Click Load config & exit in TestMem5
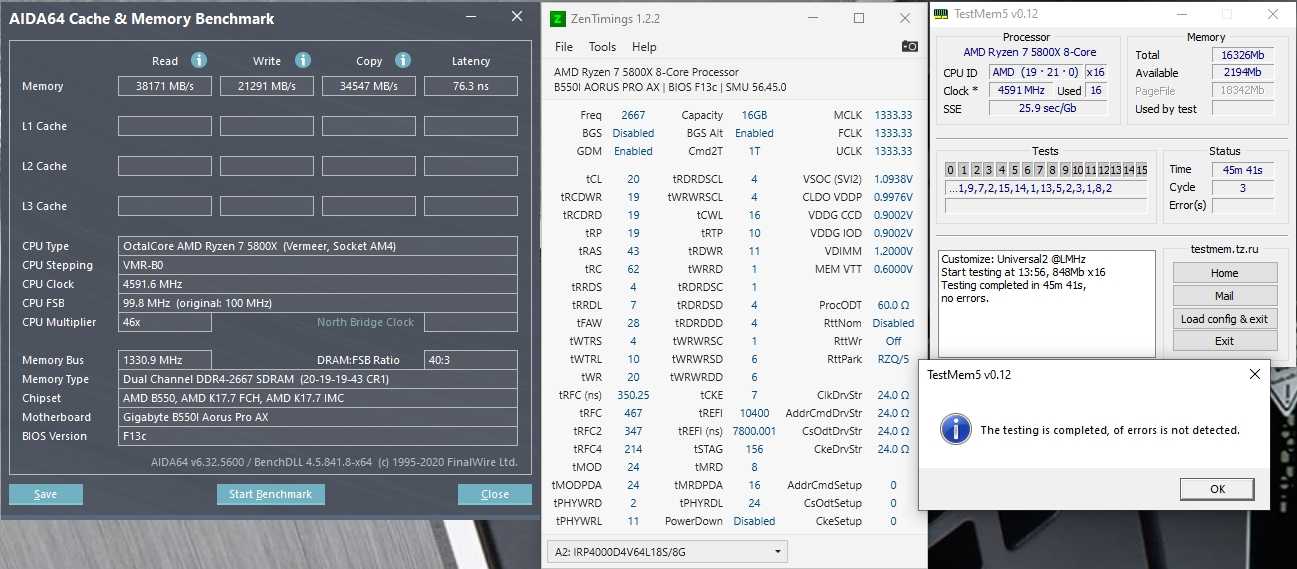 pyautogui.click(x=1224, y=319)
